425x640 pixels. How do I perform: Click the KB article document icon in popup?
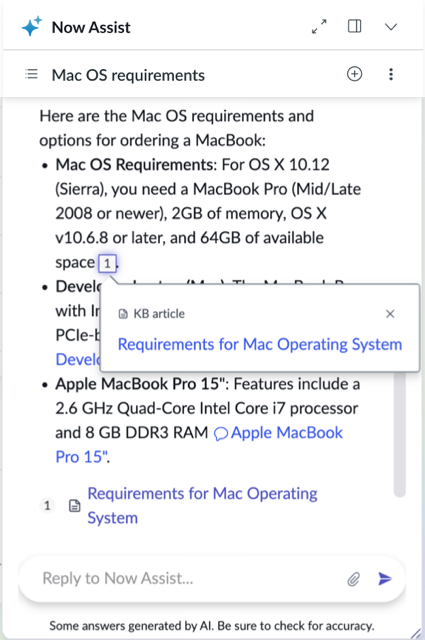coord(123,314)
